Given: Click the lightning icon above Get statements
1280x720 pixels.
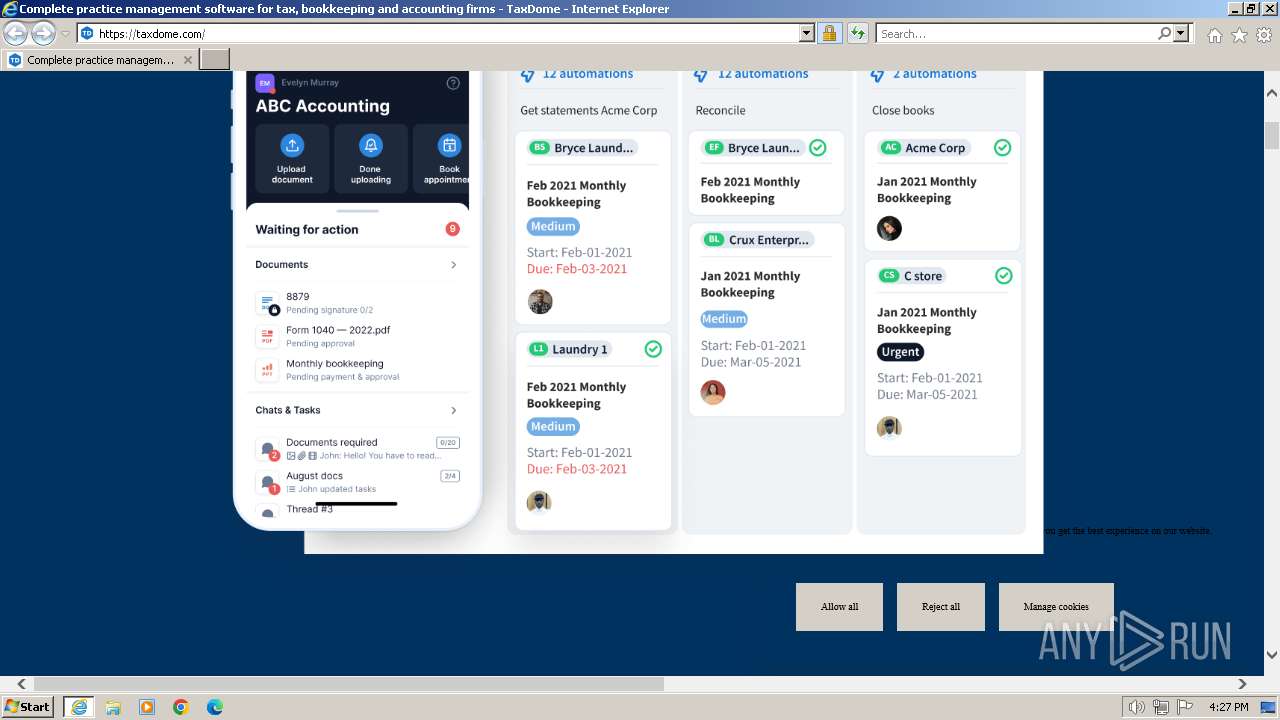Looking at the screenshot, I should tap(527, 74).
